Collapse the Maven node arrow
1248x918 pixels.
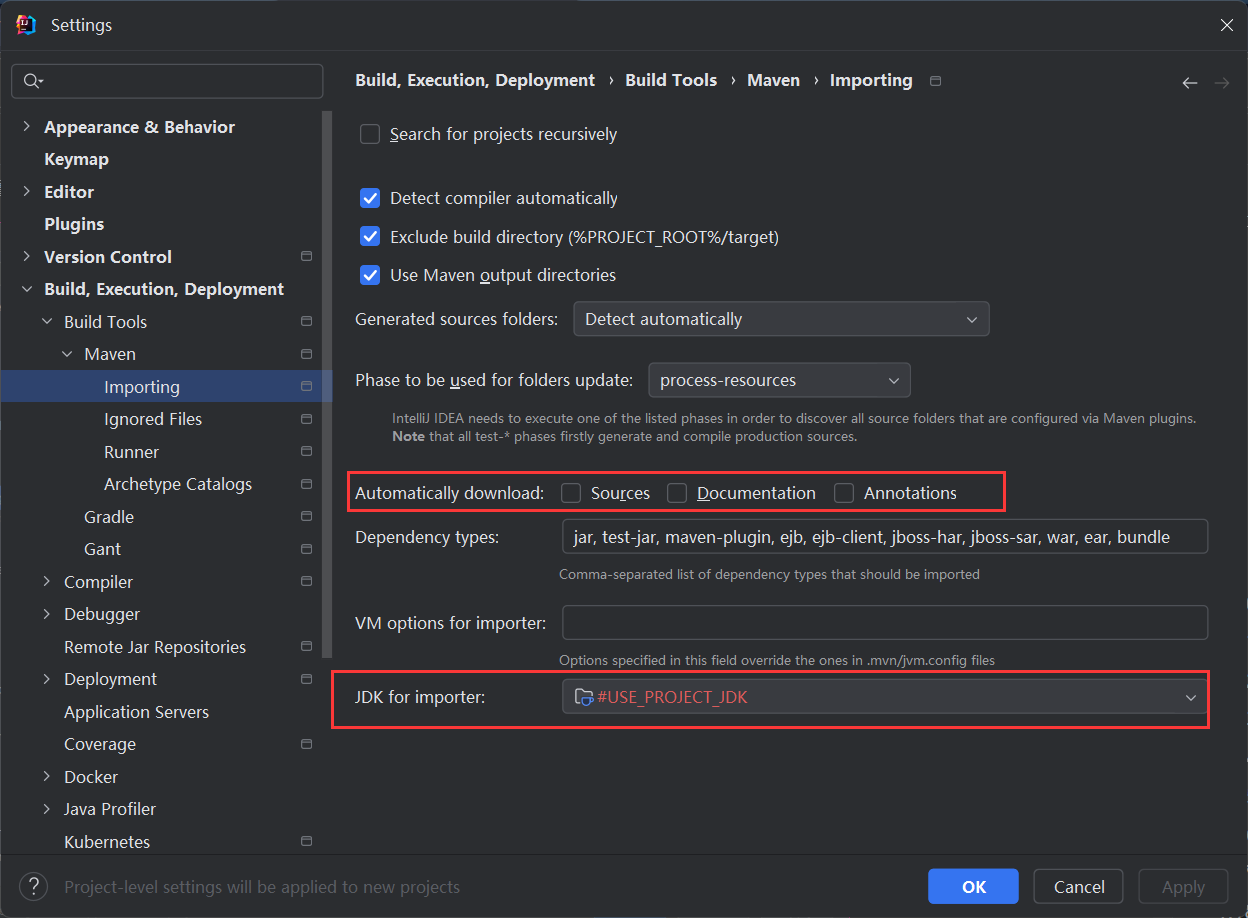[67, 354]
